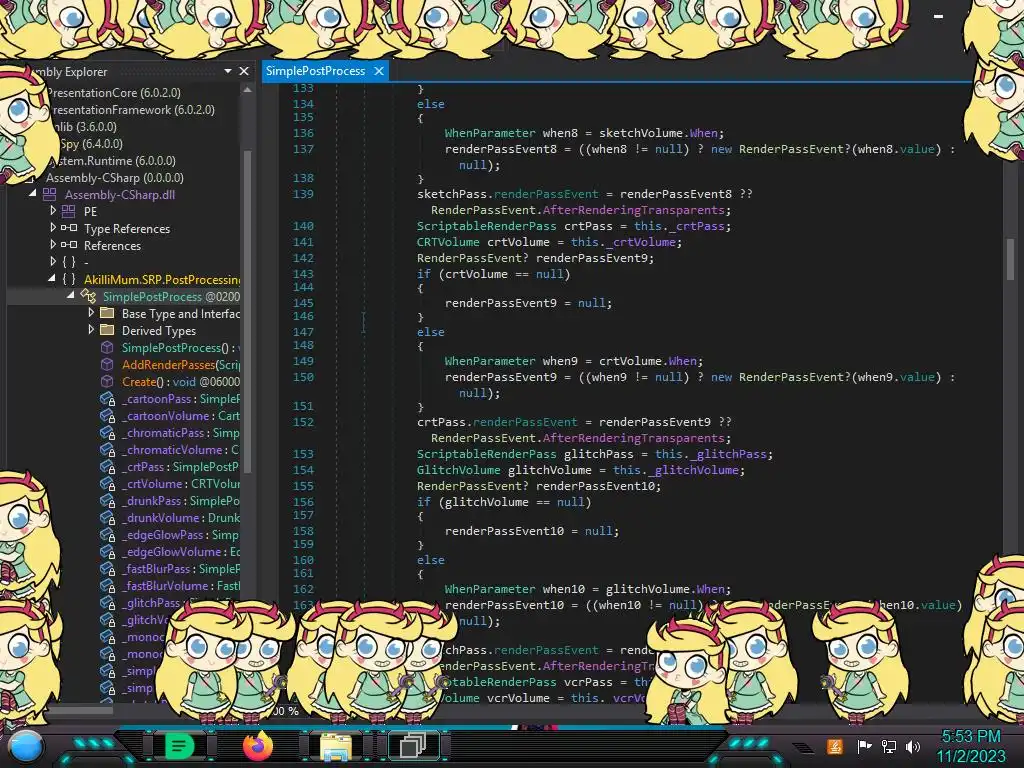This screenshot has height=768, width=1024.
Task: Click the _crtPass reference on line 140
Action: point(697,226)
